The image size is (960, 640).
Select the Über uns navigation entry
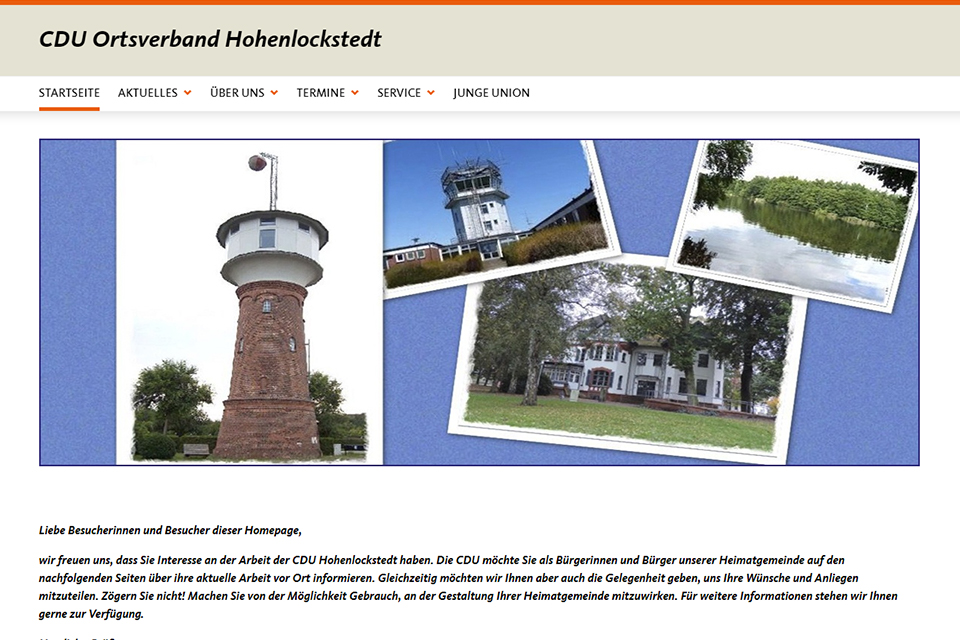click(237, 93)
